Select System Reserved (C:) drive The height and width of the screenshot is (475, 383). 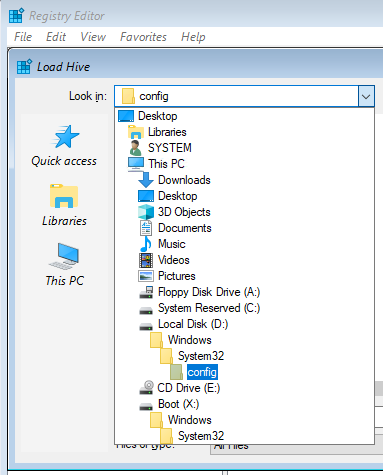244,308
